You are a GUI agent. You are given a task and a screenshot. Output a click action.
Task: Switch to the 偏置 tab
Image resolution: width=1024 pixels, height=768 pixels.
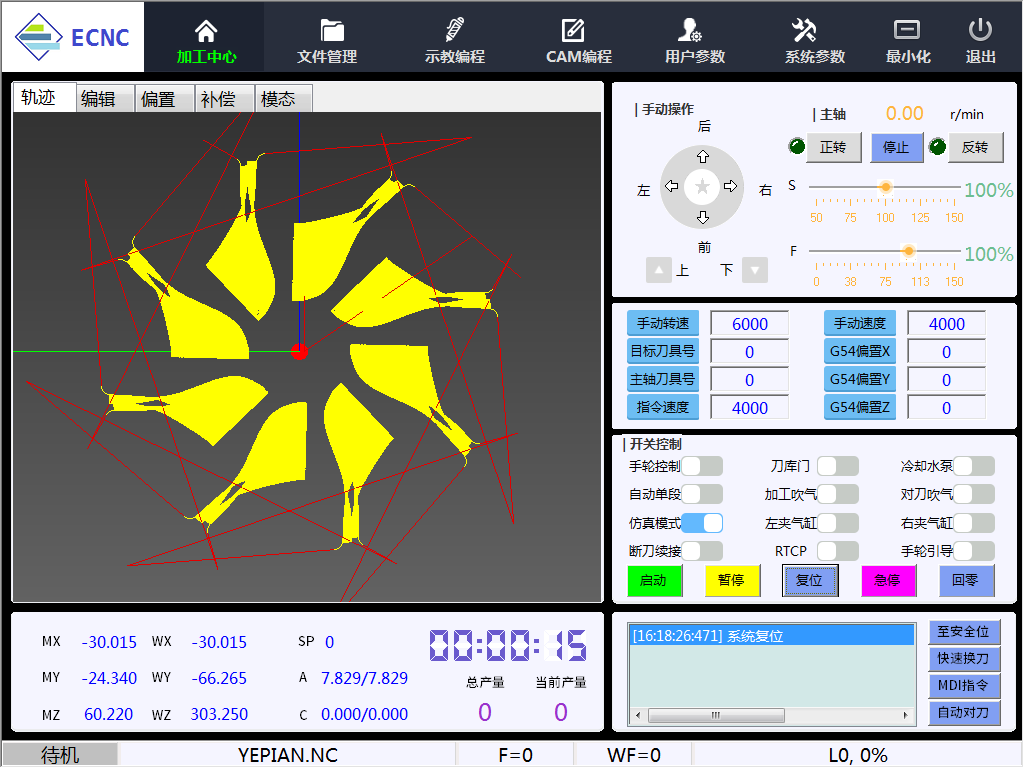165,99
